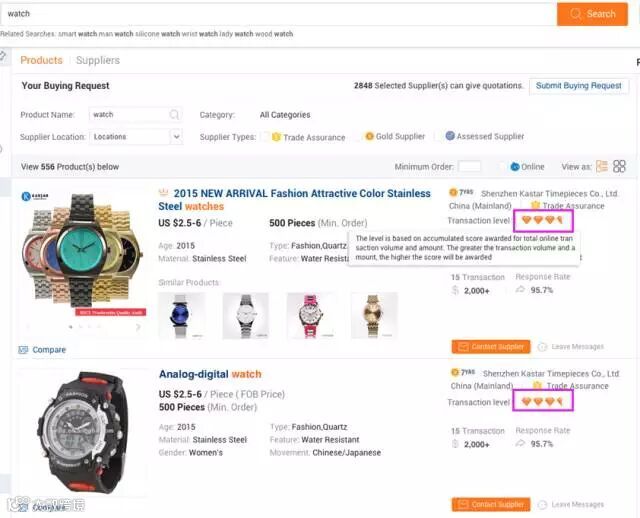Select the Products tab
The height and width of the screenshot is (518, 640).
41,60
